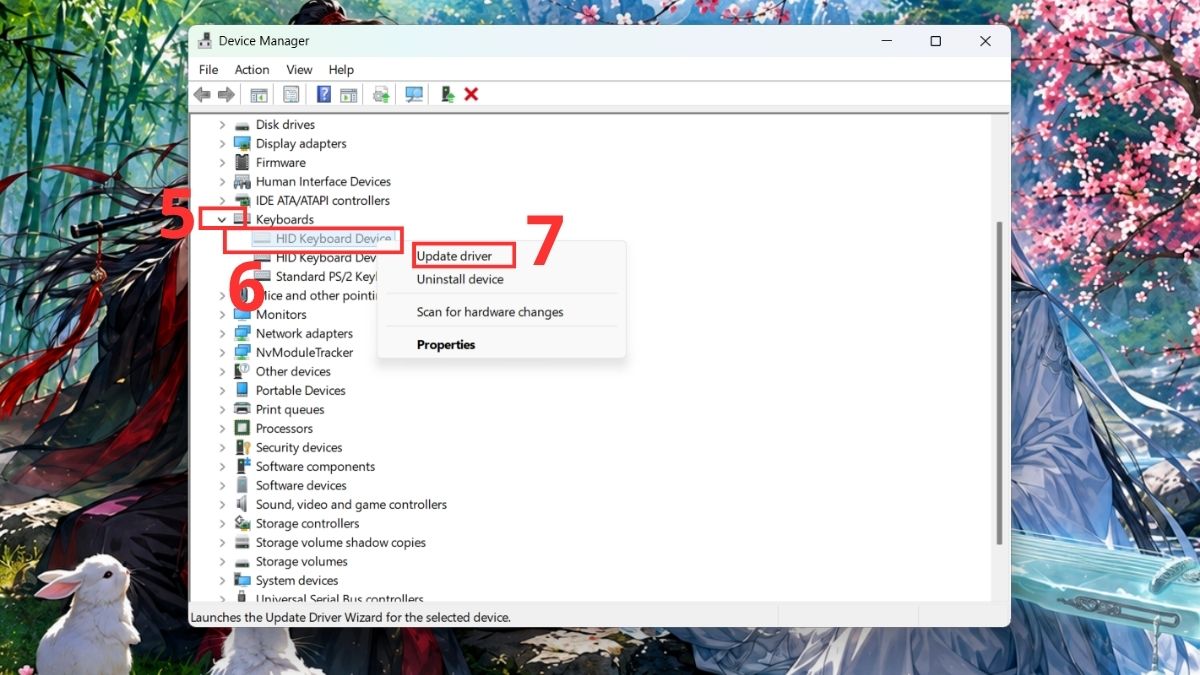Click the gear with green arrow toolbar icon
Image resolution: width=1200 pixels, height=675 pixels.
[x=381, y=94]
